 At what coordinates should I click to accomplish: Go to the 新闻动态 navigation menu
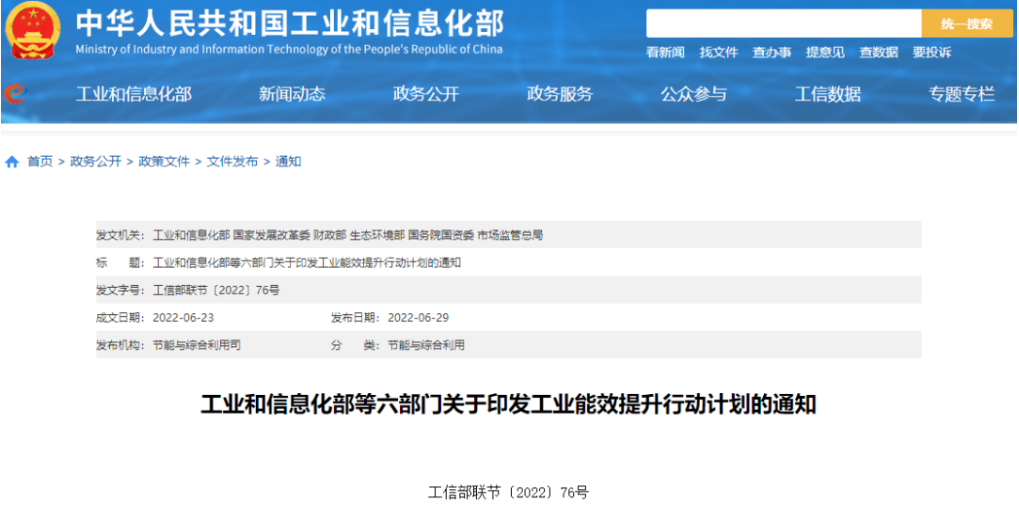pos(292,94)
